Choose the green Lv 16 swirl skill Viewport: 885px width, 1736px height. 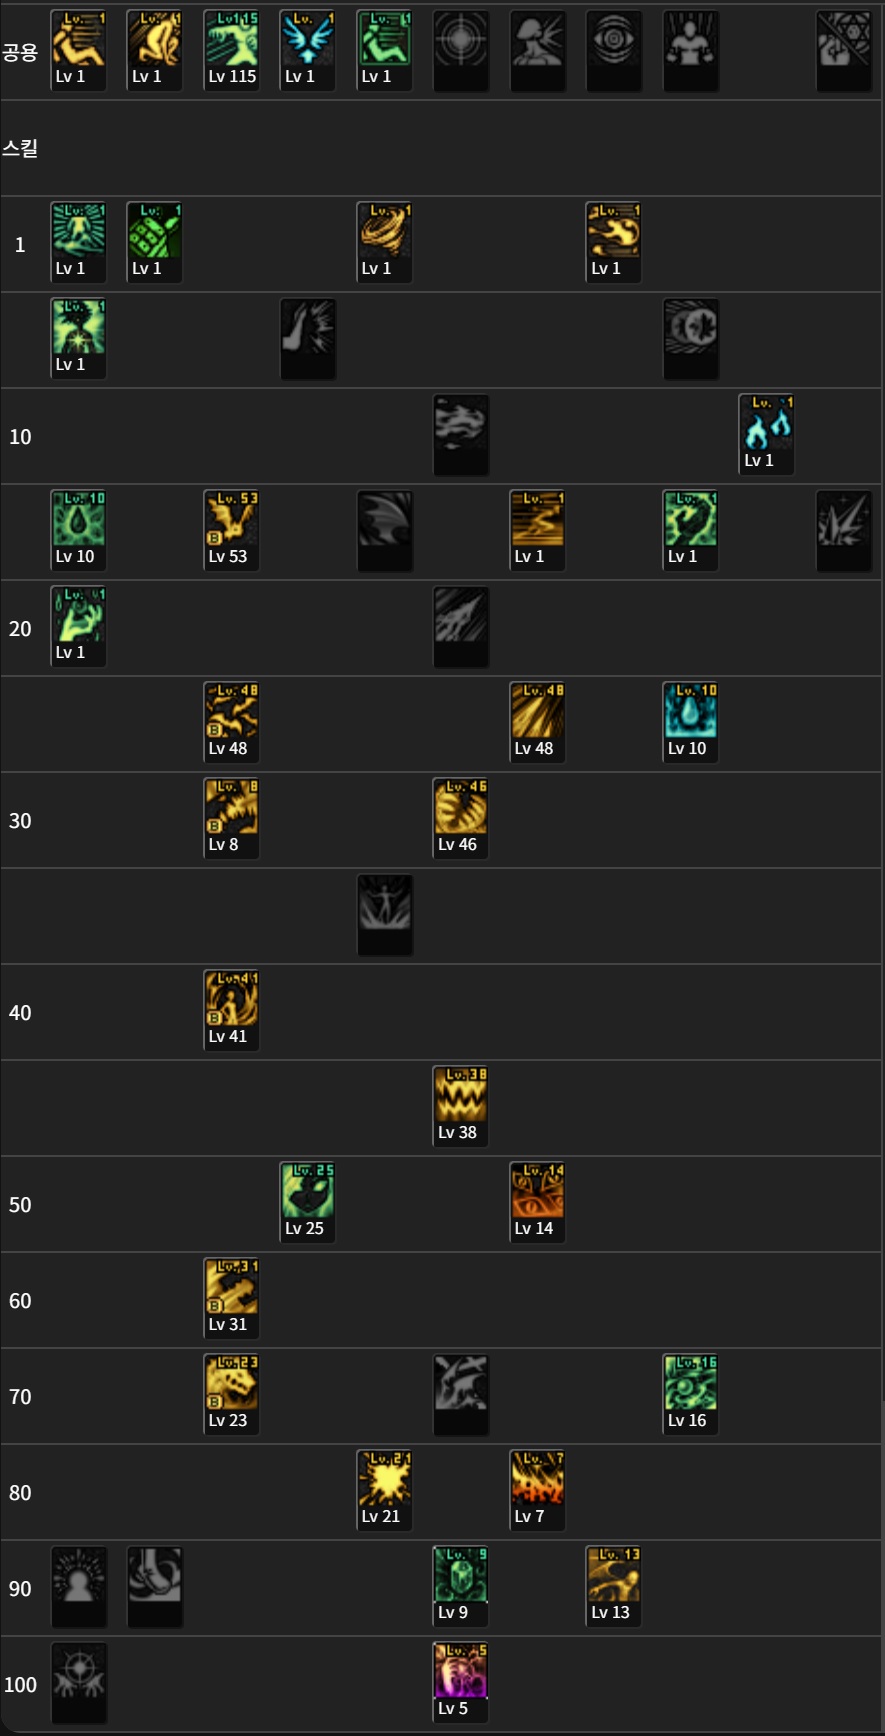point(690,1394)
